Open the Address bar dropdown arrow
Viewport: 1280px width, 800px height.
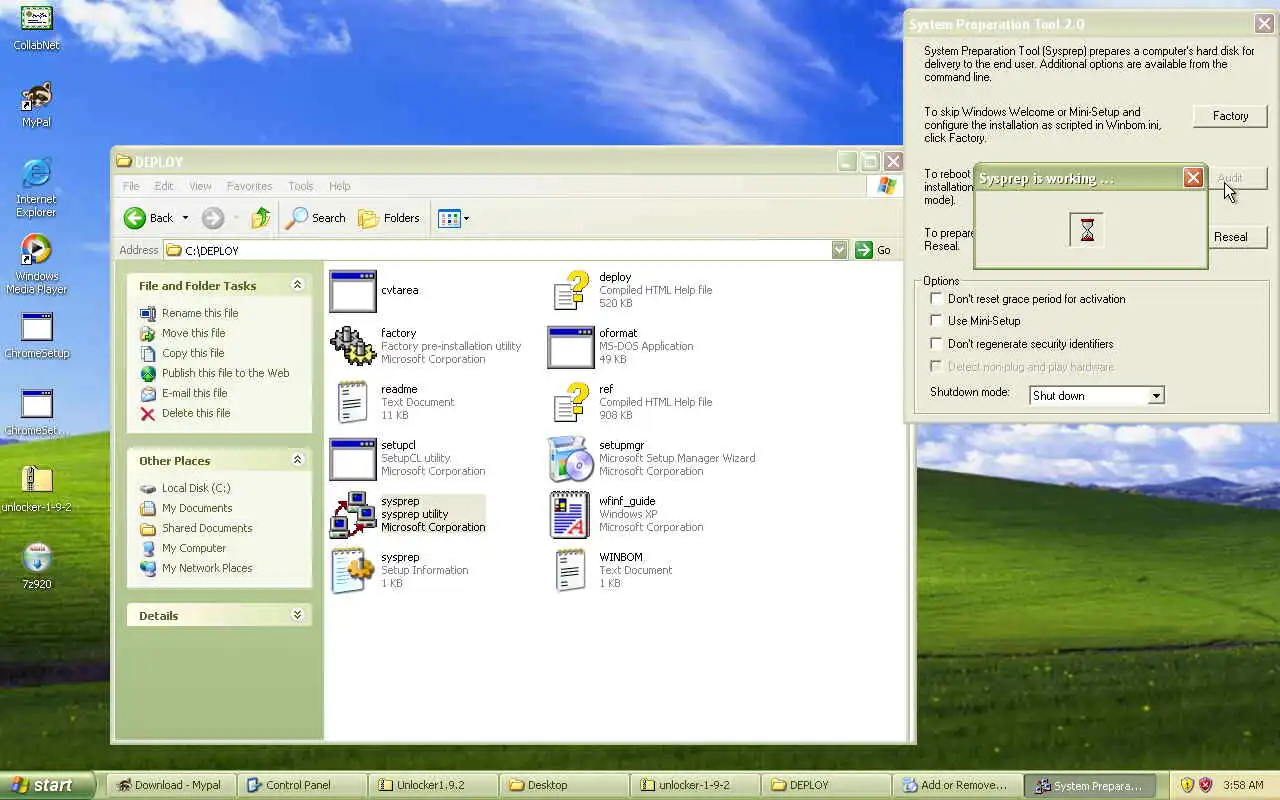(840, 250)
